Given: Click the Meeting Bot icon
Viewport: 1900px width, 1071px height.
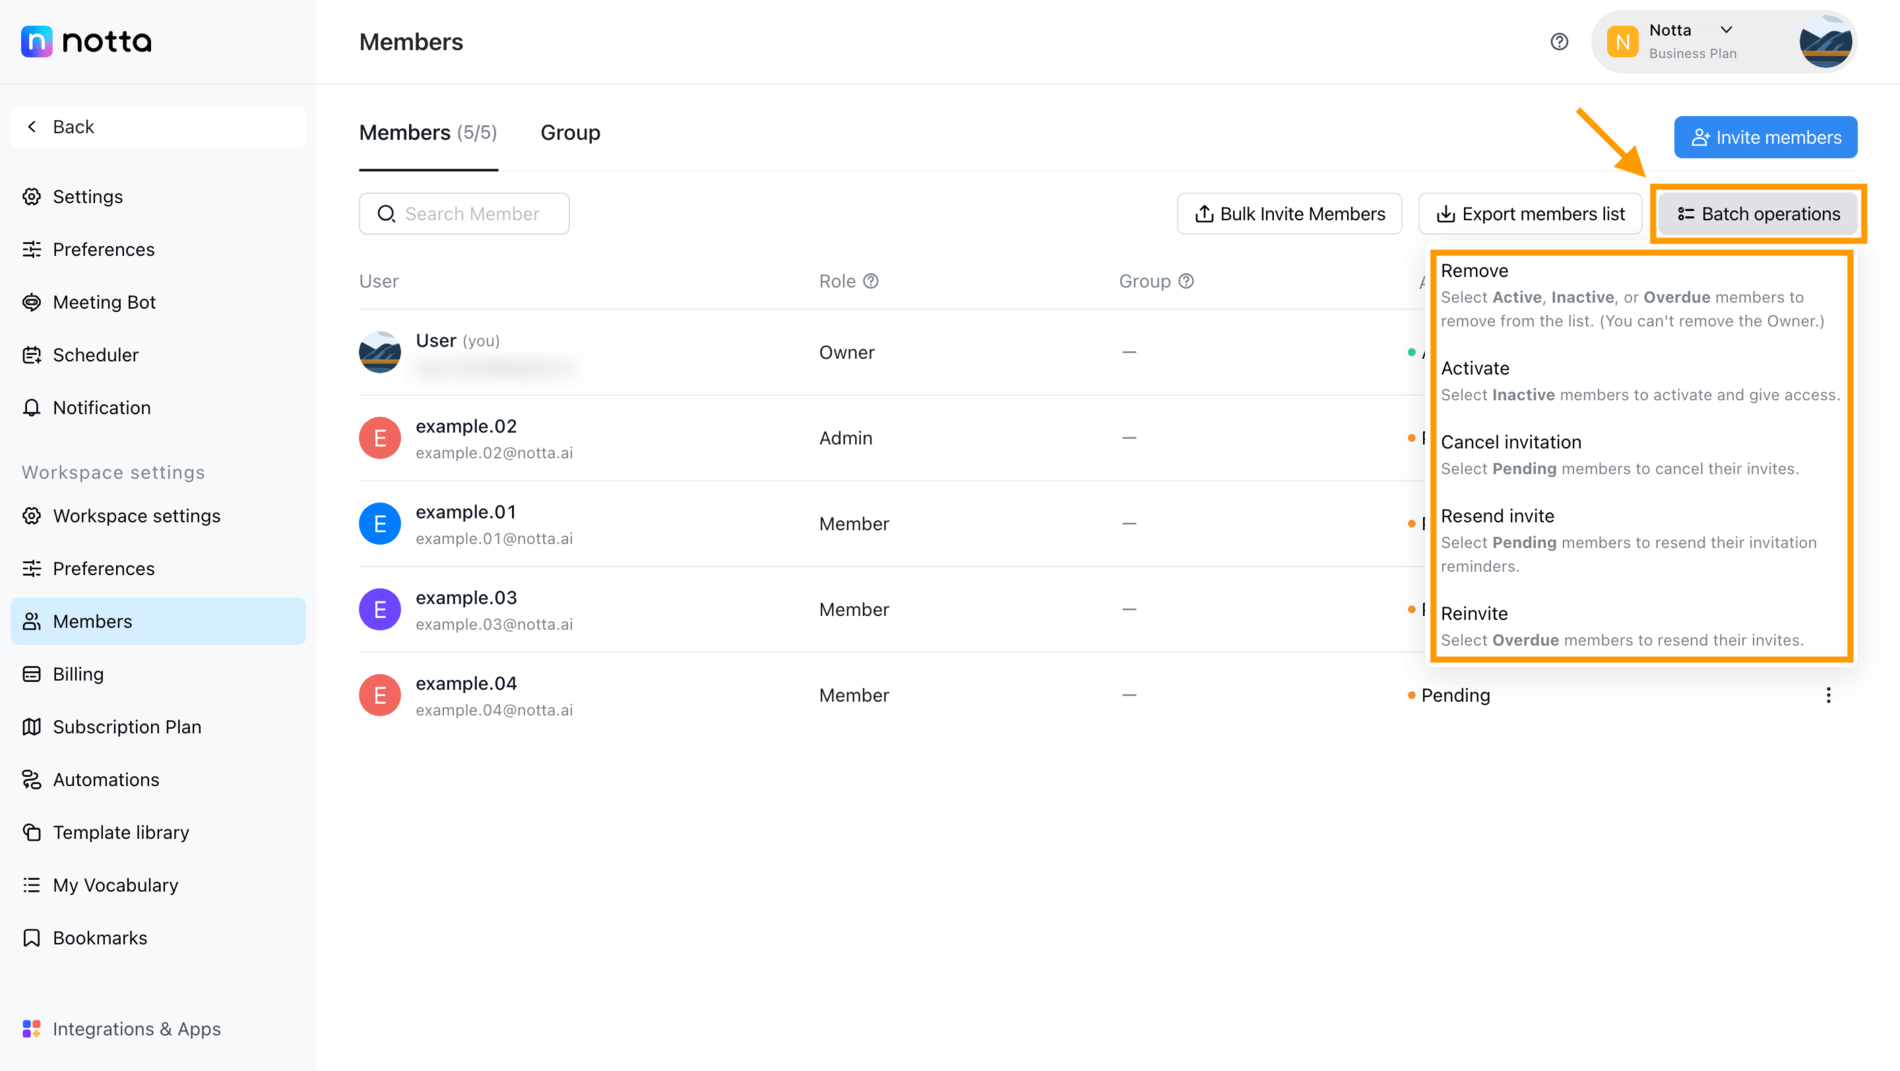Looking at the screenshot, I should 32,302.
